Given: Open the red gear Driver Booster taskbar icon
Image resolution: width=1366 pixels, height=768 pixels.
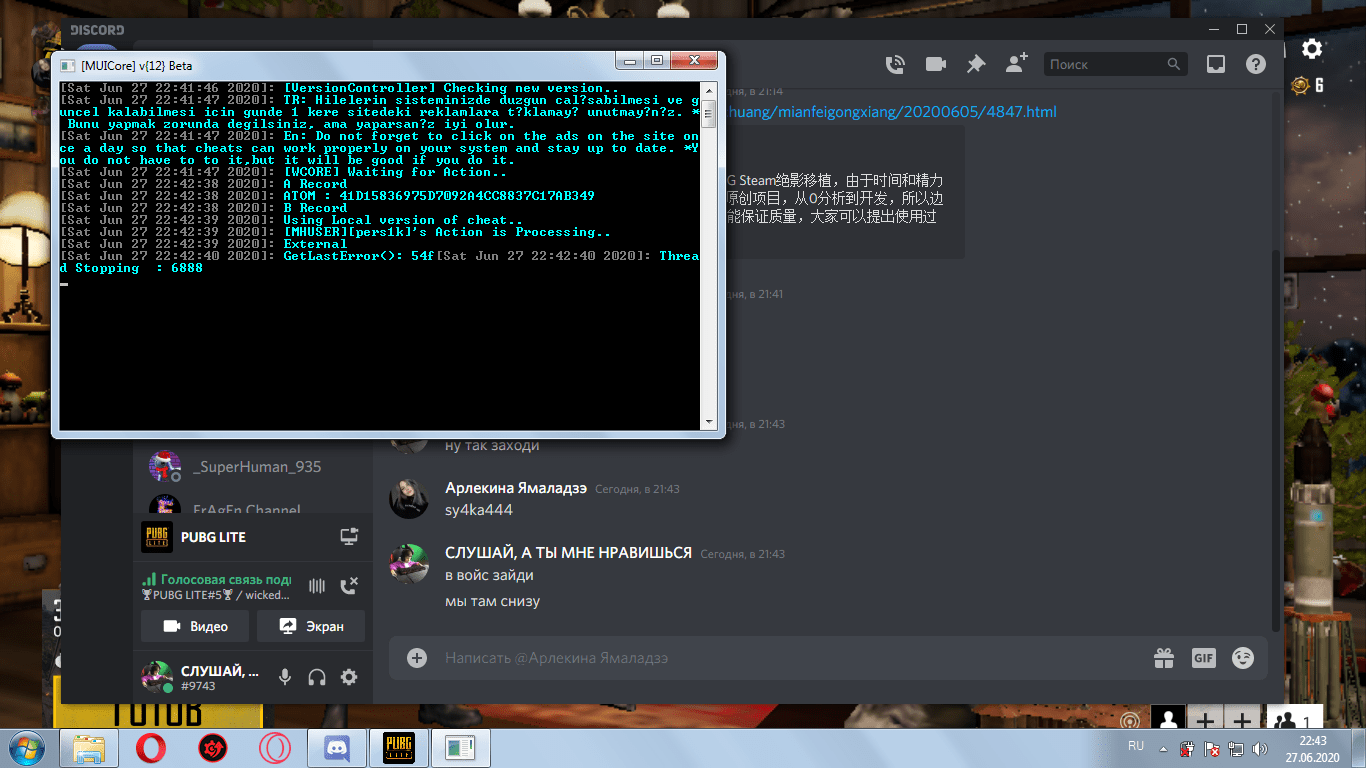Looking at the screenshot, I should click(213, 747).
